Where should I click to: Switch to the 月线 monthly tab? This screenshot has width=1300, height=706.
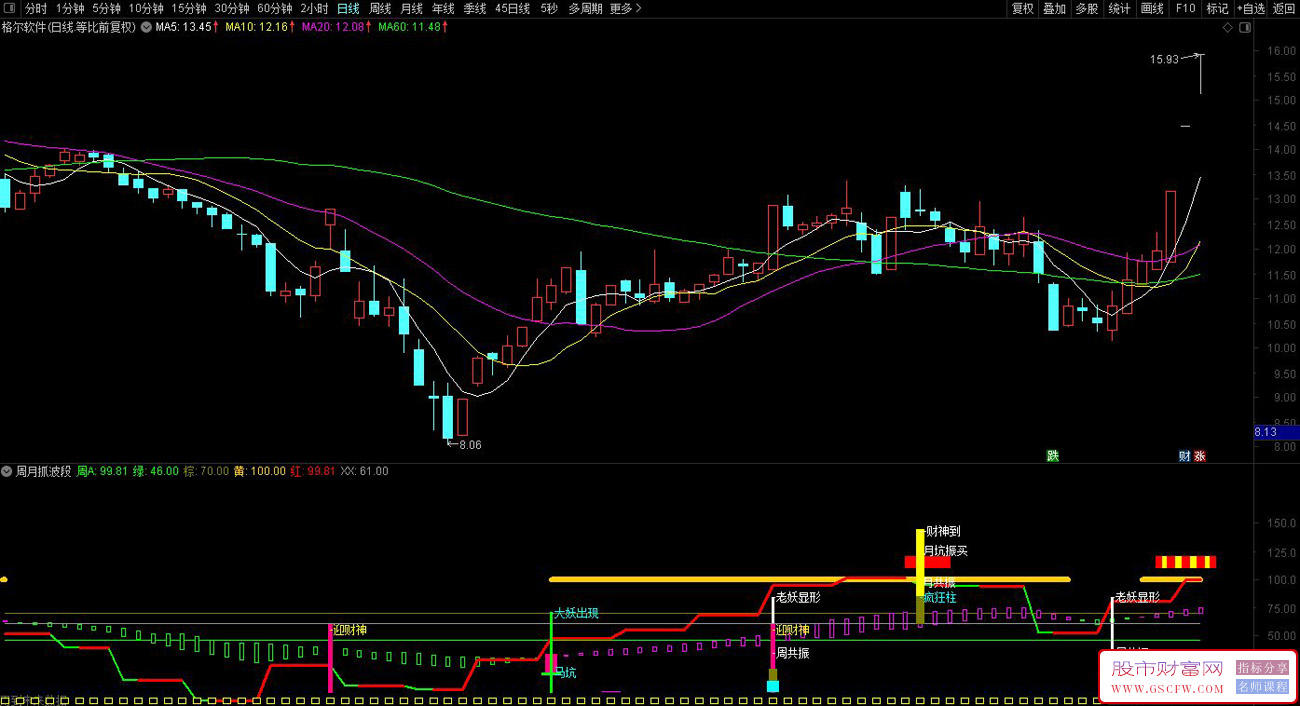[x=412, y=8]
